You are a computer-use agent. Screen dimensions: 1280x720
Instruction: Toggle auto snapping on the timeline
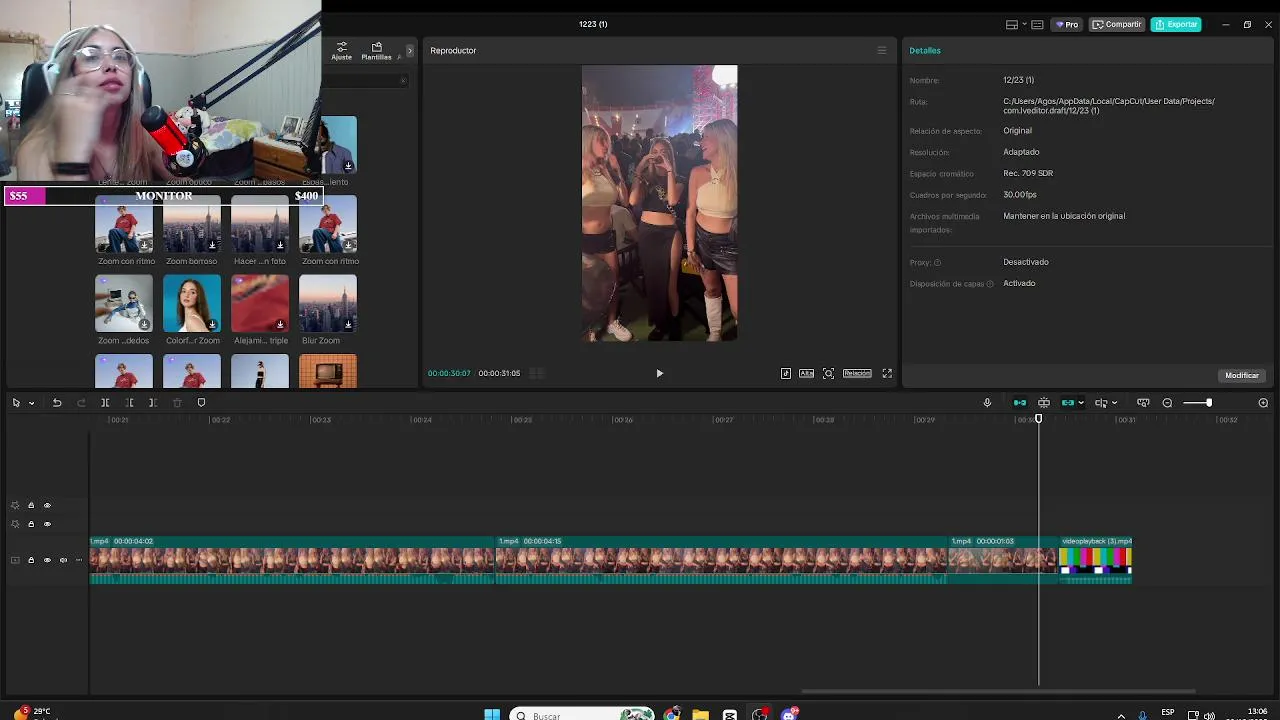[1044, 403]
